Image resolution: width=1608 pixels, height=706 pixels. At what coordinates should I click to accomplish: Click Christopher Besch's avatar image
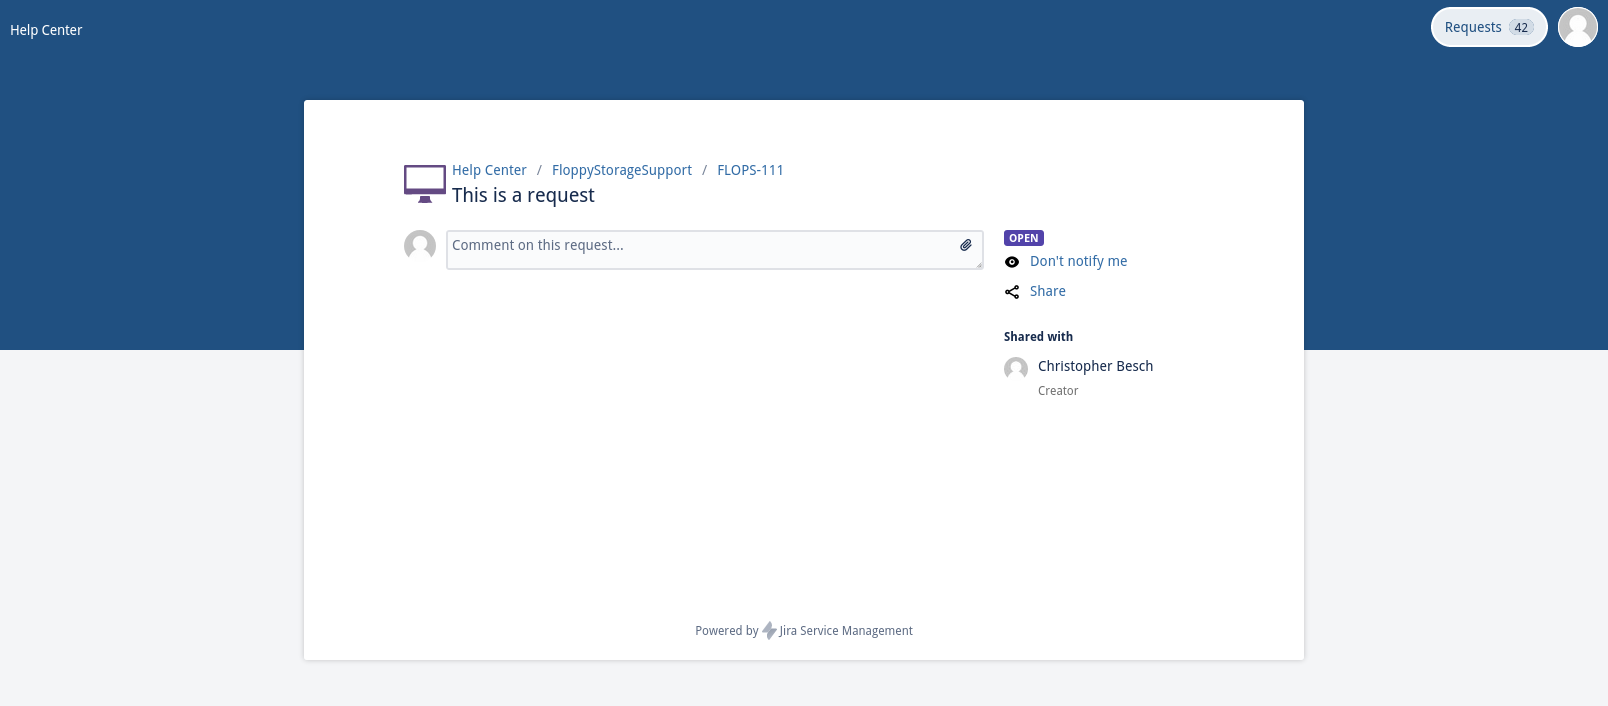click(x=1016, y=369)
